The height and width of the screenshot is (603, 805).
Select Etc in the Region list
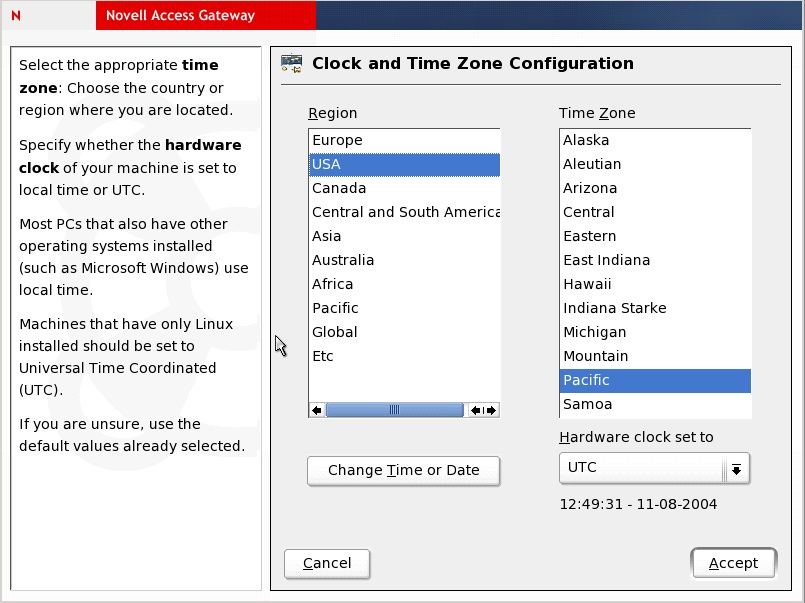[323, 356]
